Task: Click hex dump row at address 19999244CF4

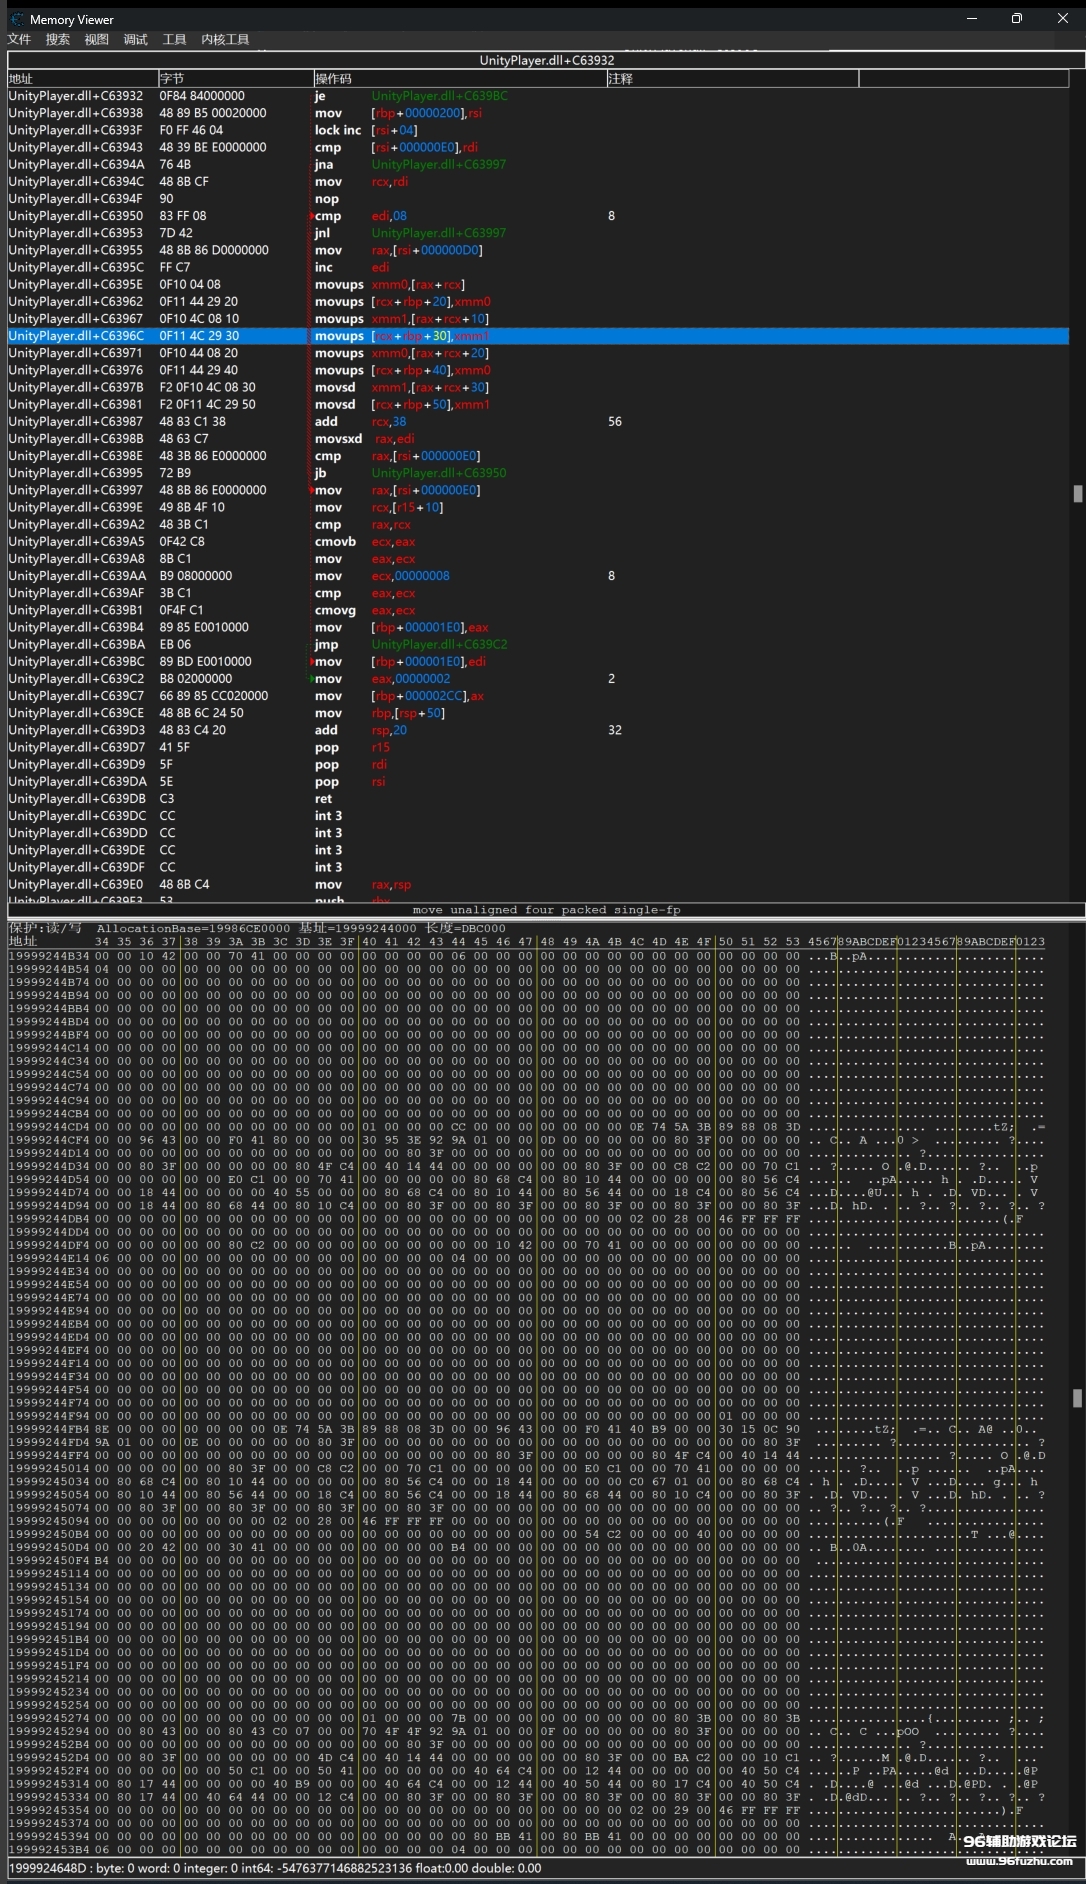Action: (x=400, y=1140)
